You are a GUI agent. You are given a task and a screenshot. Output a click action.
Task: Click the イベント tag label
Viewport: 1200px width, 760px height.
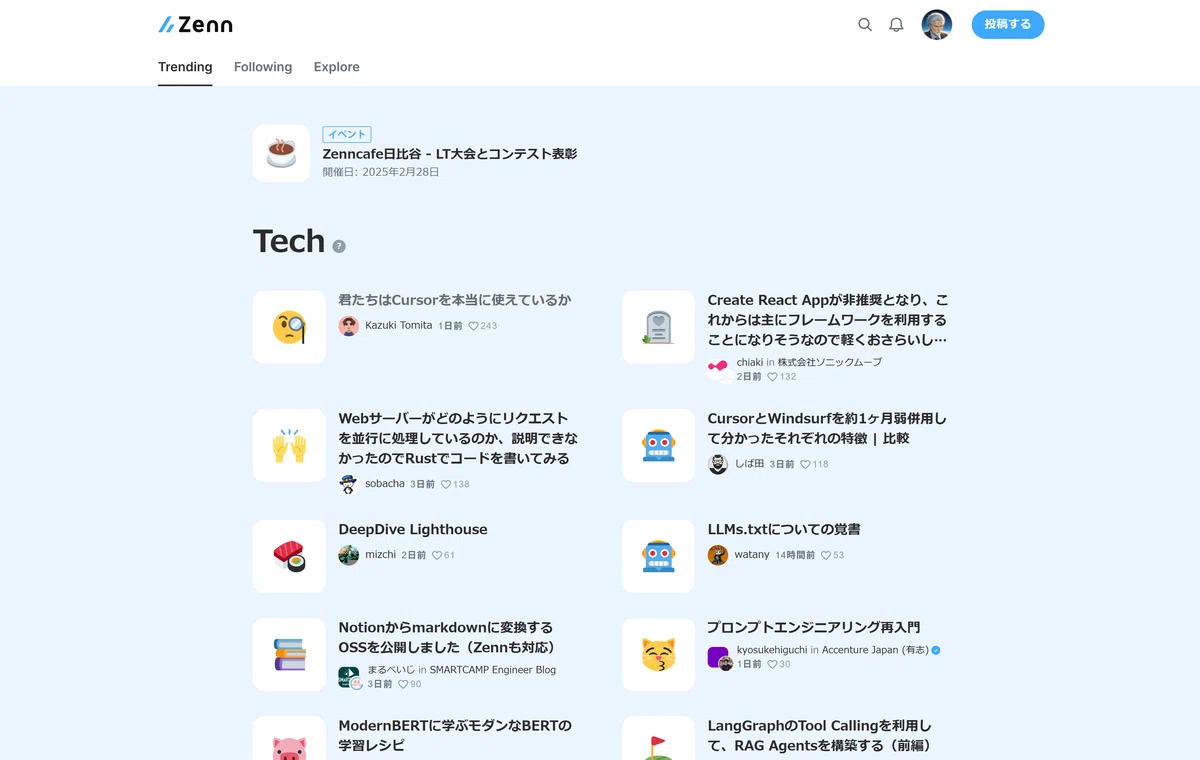pyautogui.click(x=347, y=134)
